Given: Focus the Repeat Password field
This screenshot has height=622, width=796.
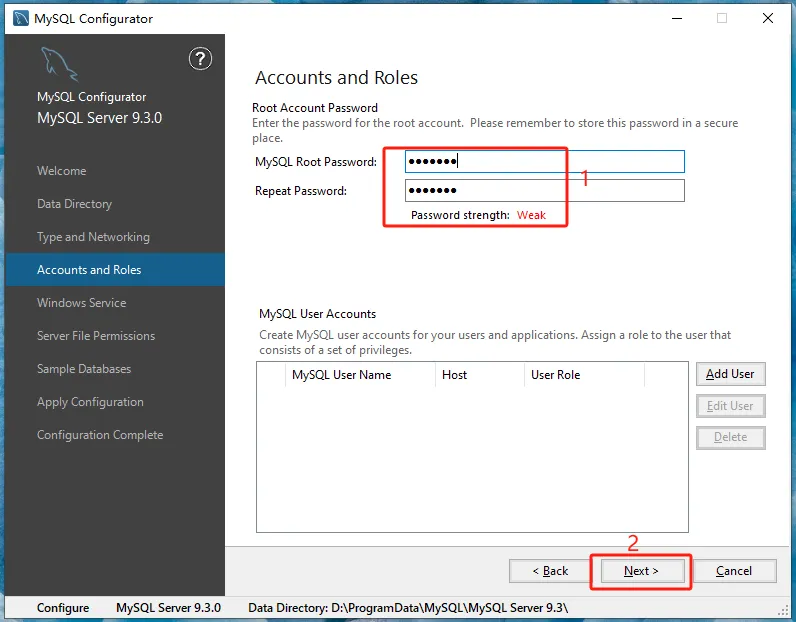Looking at the screenshot, I should [545, 190].
